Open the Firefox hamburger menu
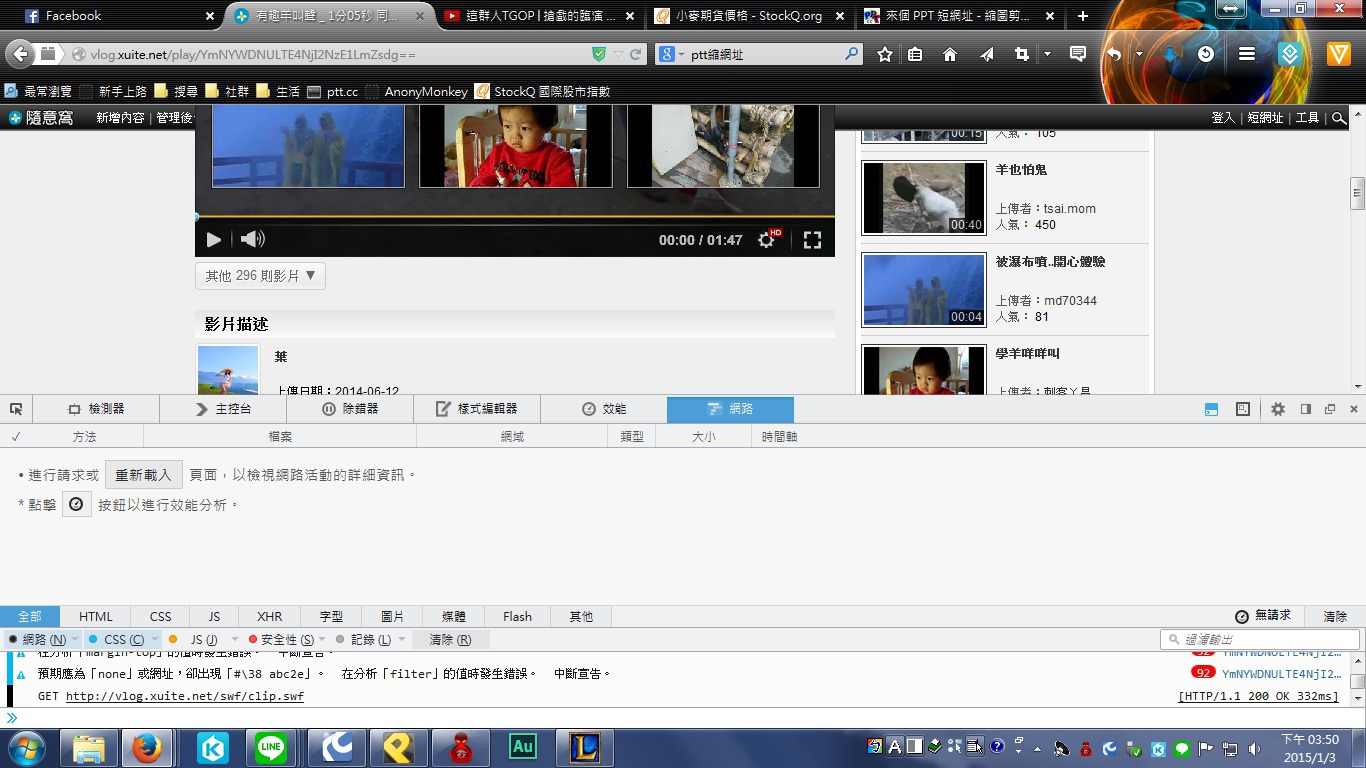Image resolution: width=1366 pixels, height=768 pixels. (1246, 55)
